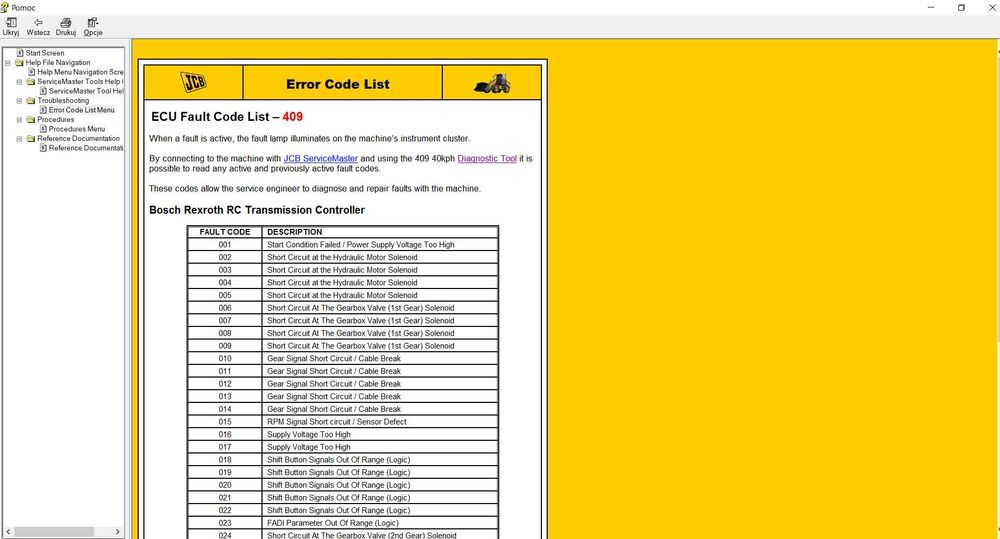The width and height of the screenshot is (1000, 539).
Task: Click the Help File Navigation book icon
Action: click(19, 63)
